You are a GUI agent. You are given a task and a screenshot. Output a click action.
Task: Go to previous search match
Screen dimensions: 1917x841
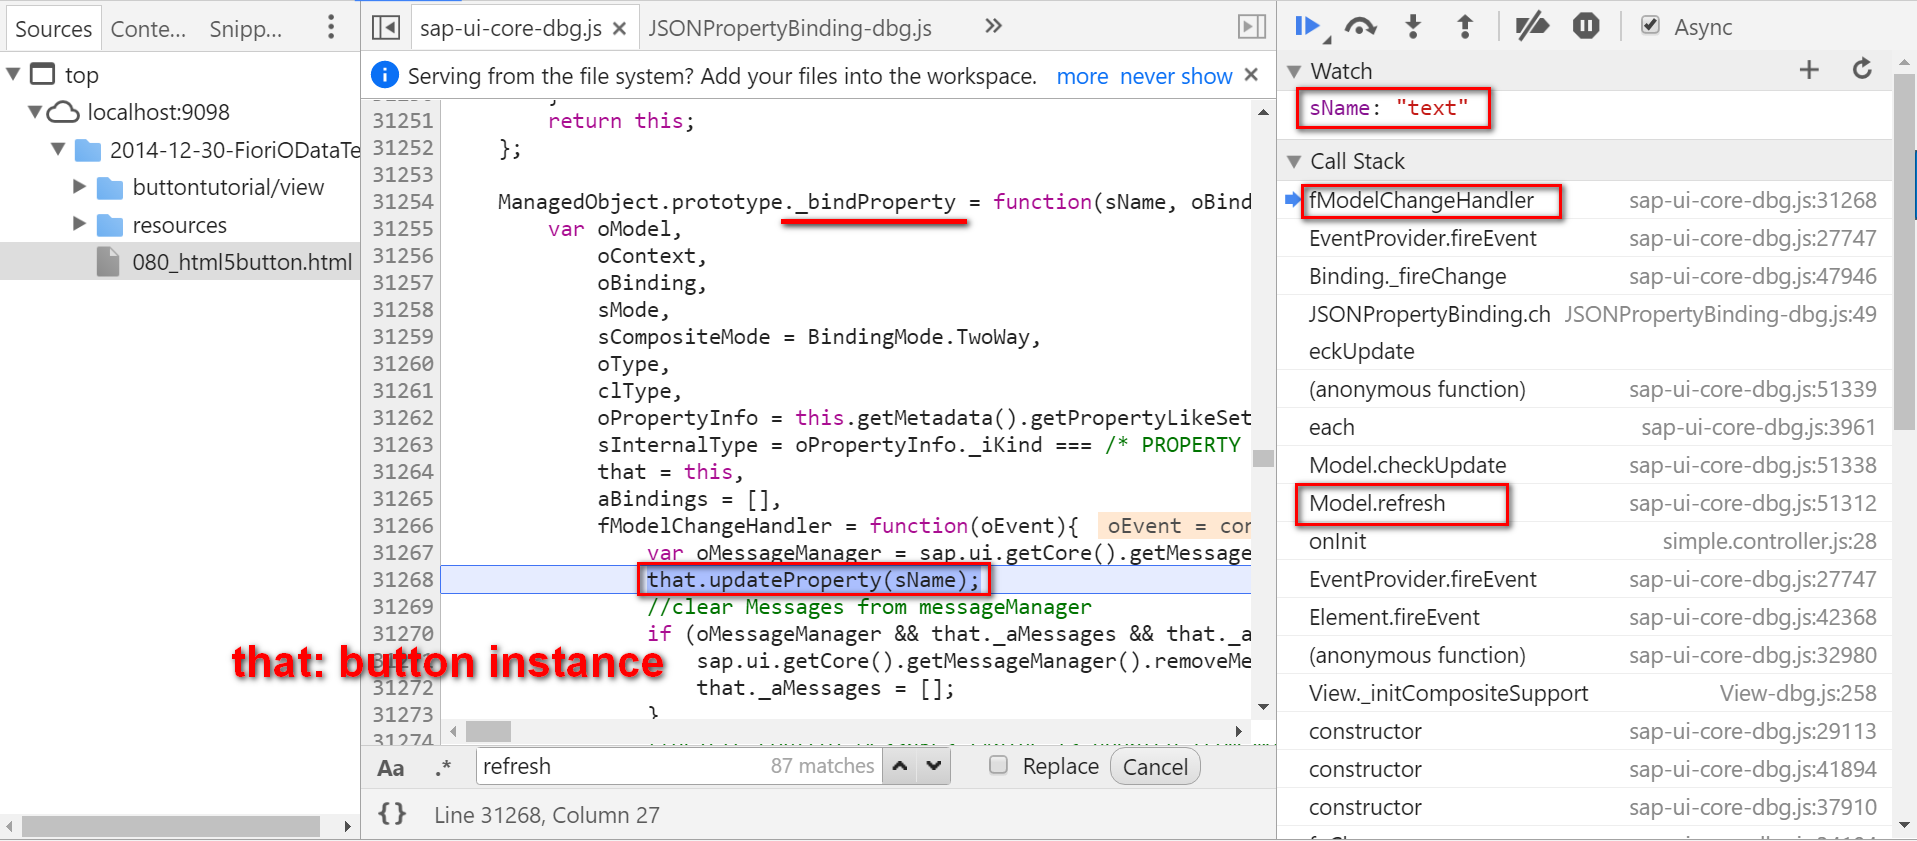click(900, 766)
